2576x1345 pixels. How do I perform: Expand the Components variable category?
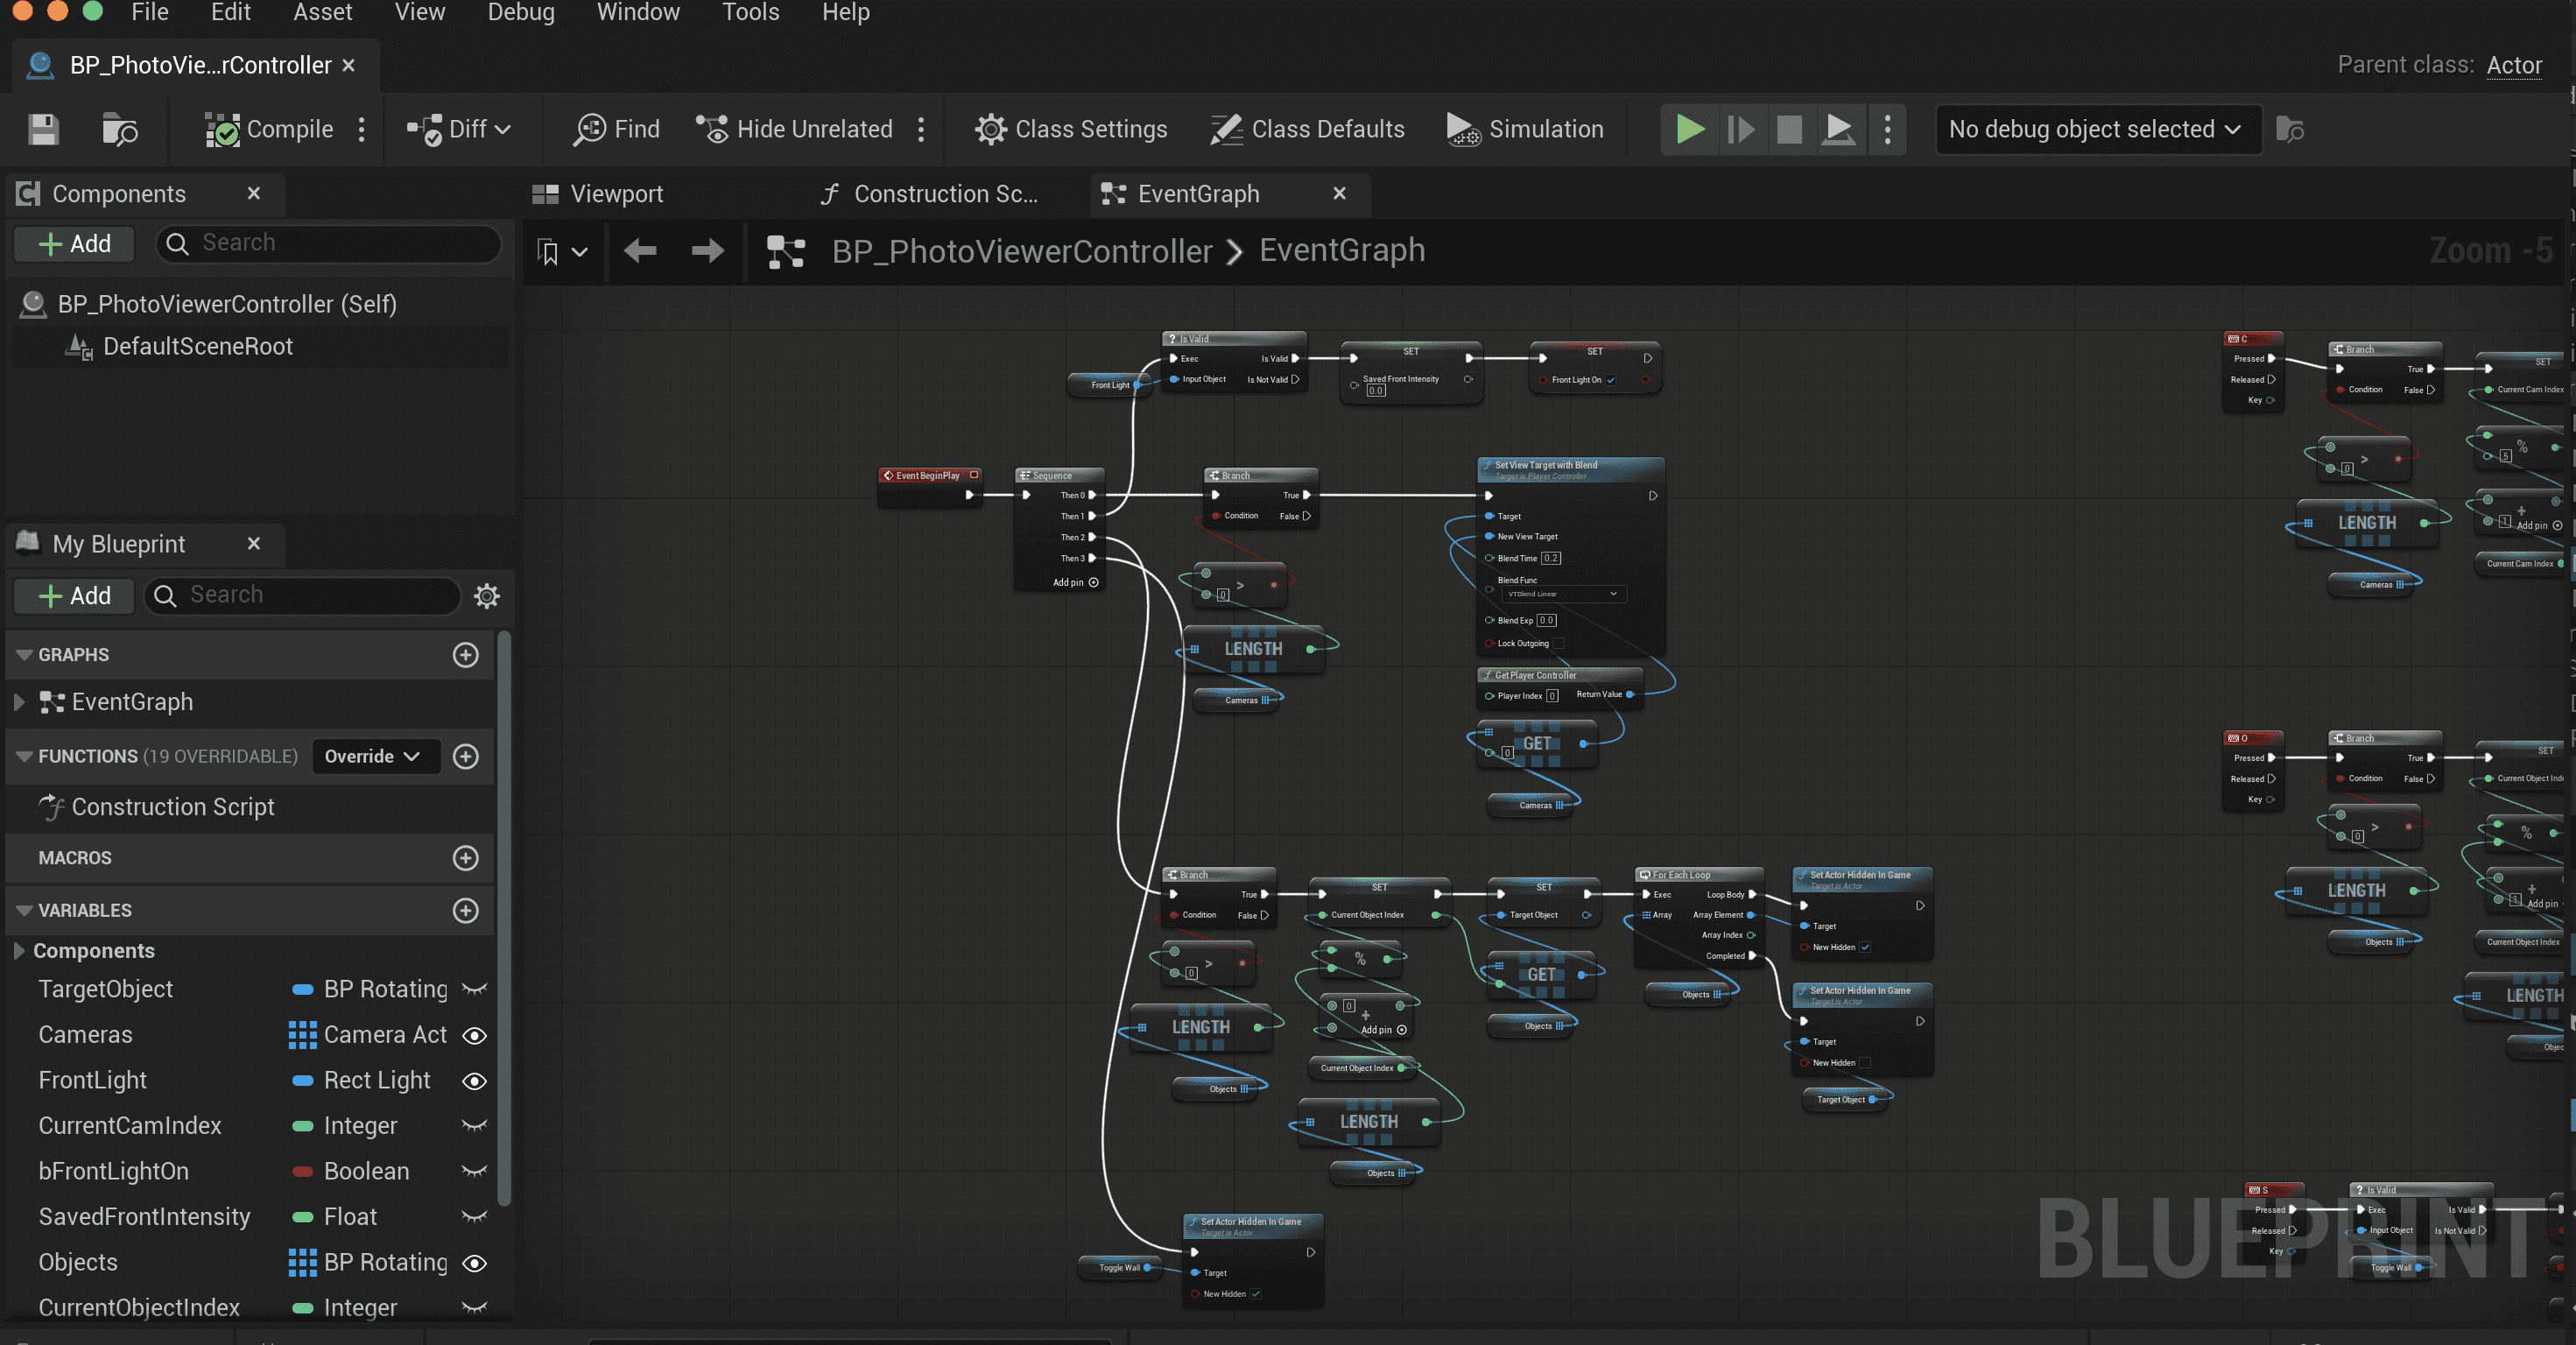point(18,950)
